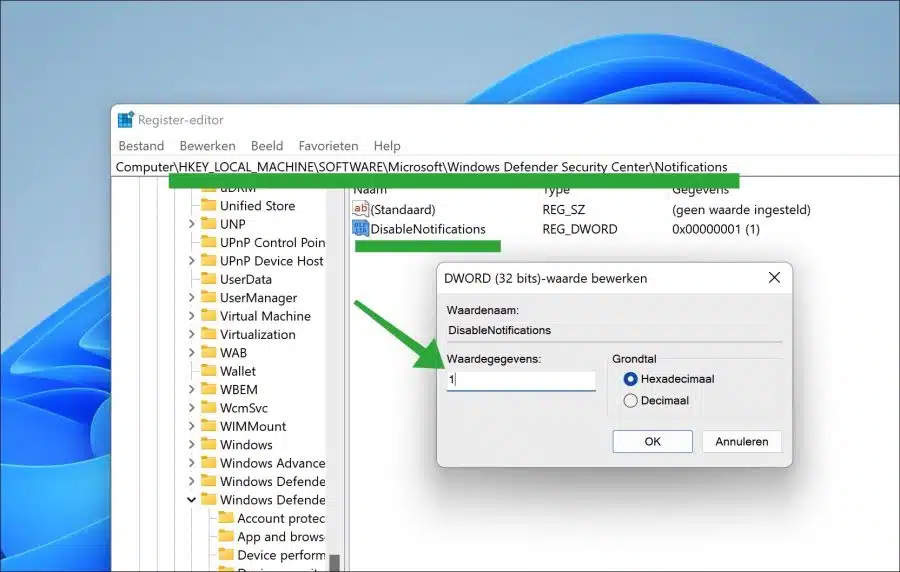The width and height of the screenshot is (900, 572).
Task: Click the Gegevens column header
Action: point(700,190)
